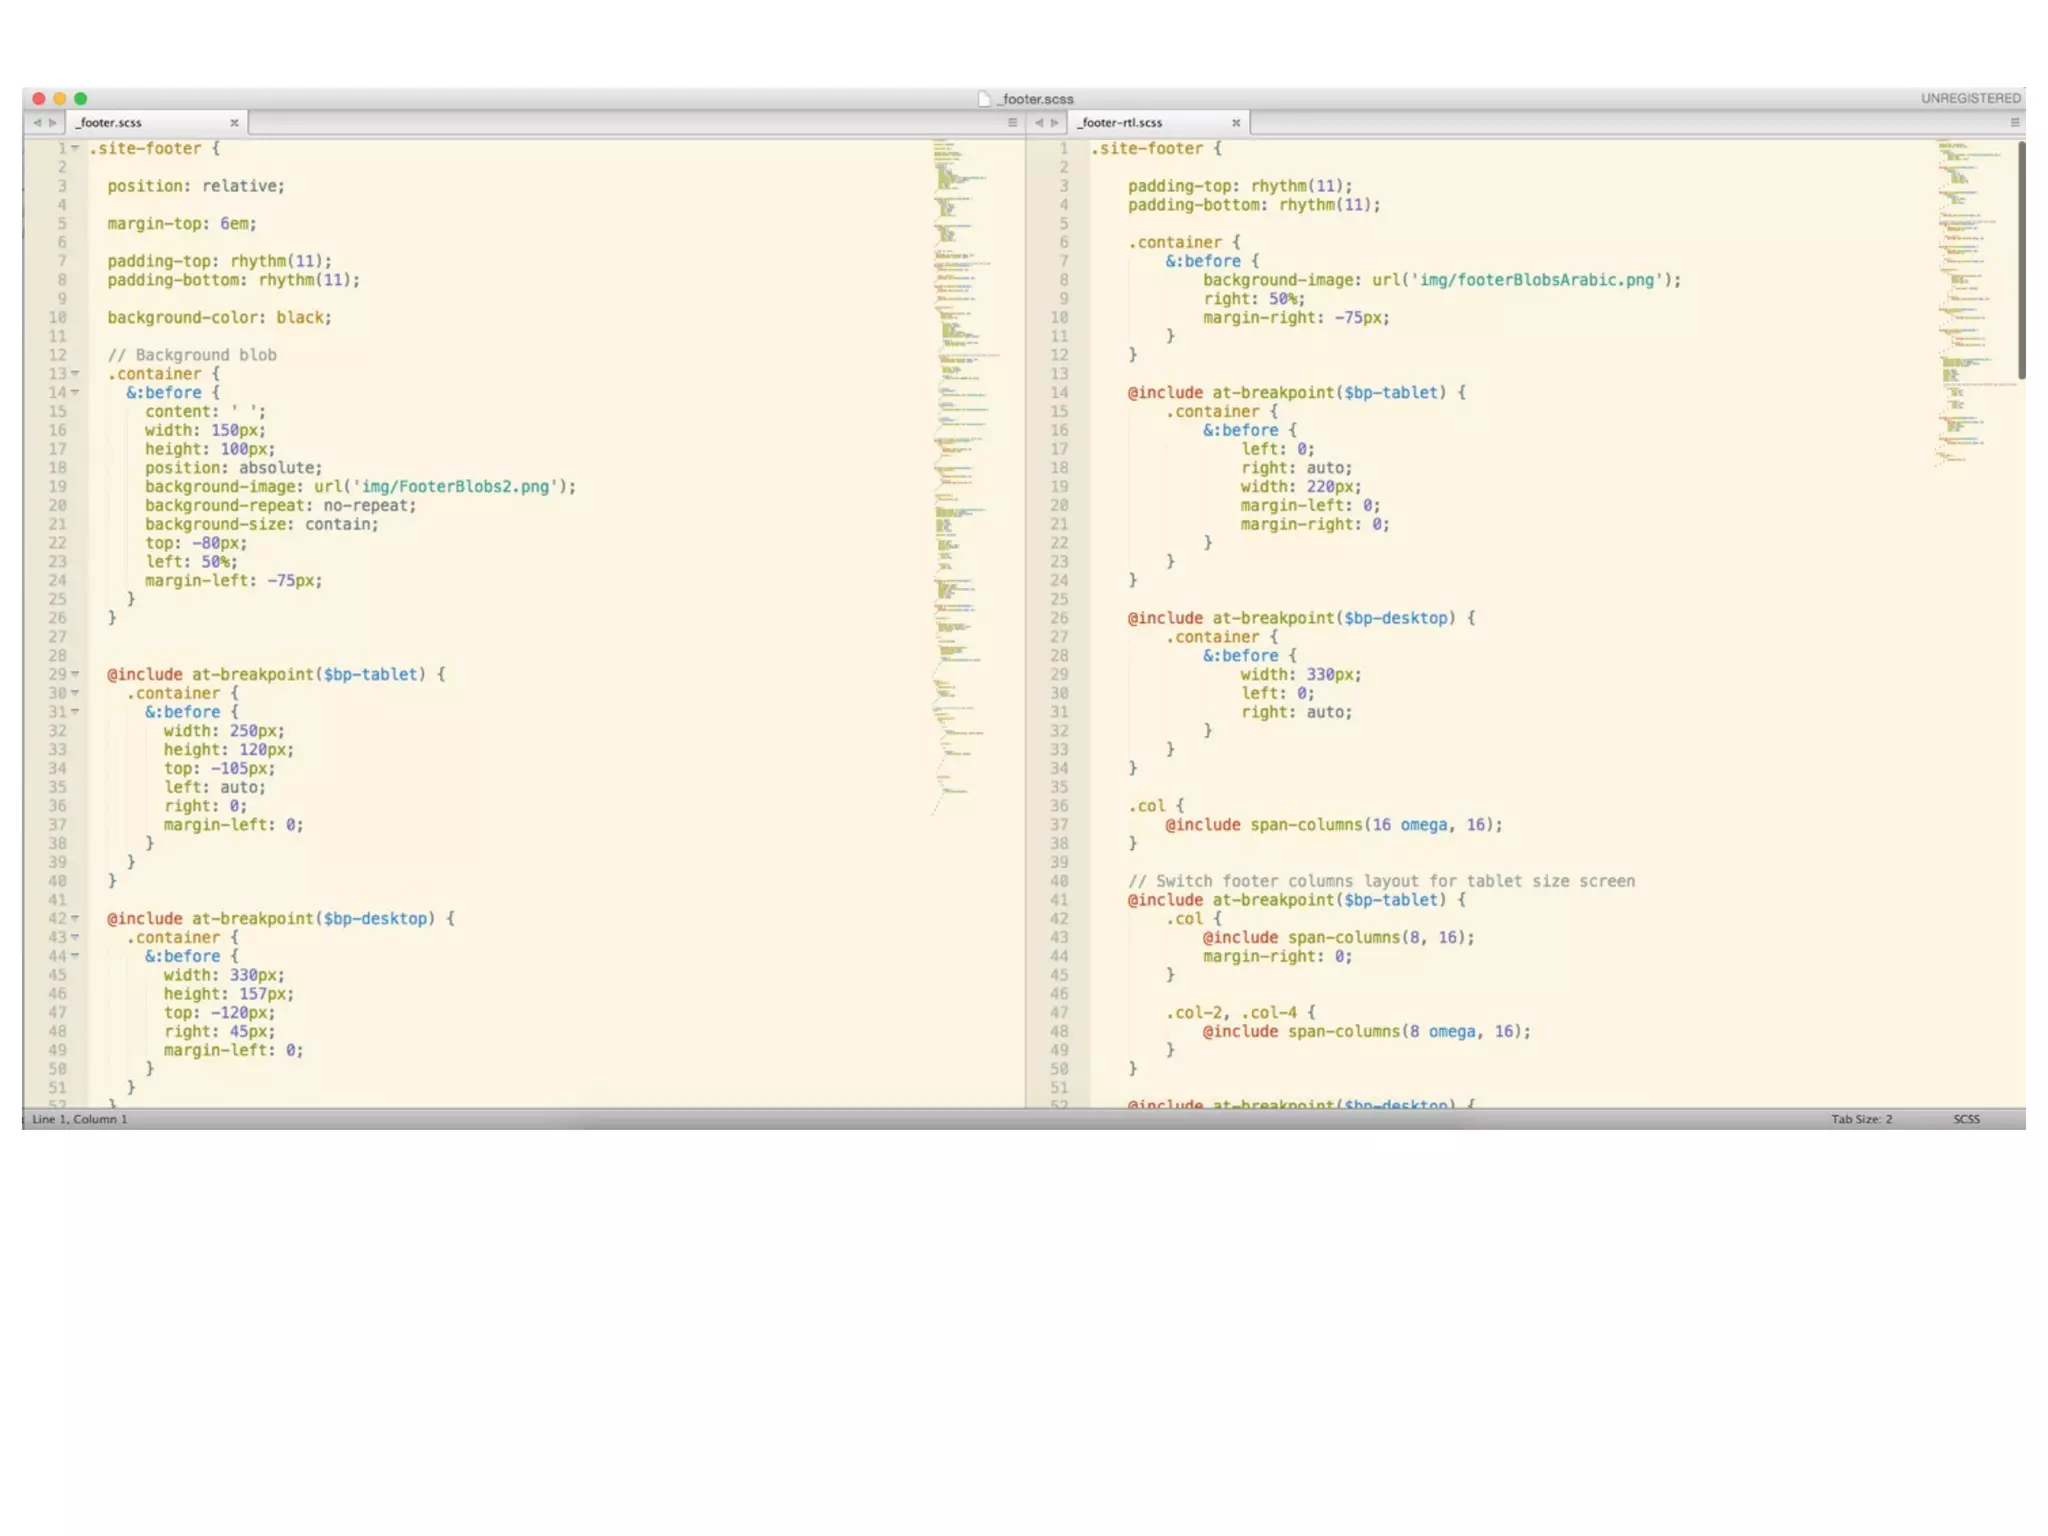This screenshot has height=1536, width=2048.
Task: Fold the desktop breakpoint block at line 42
Action: click(x=75, y=919)
